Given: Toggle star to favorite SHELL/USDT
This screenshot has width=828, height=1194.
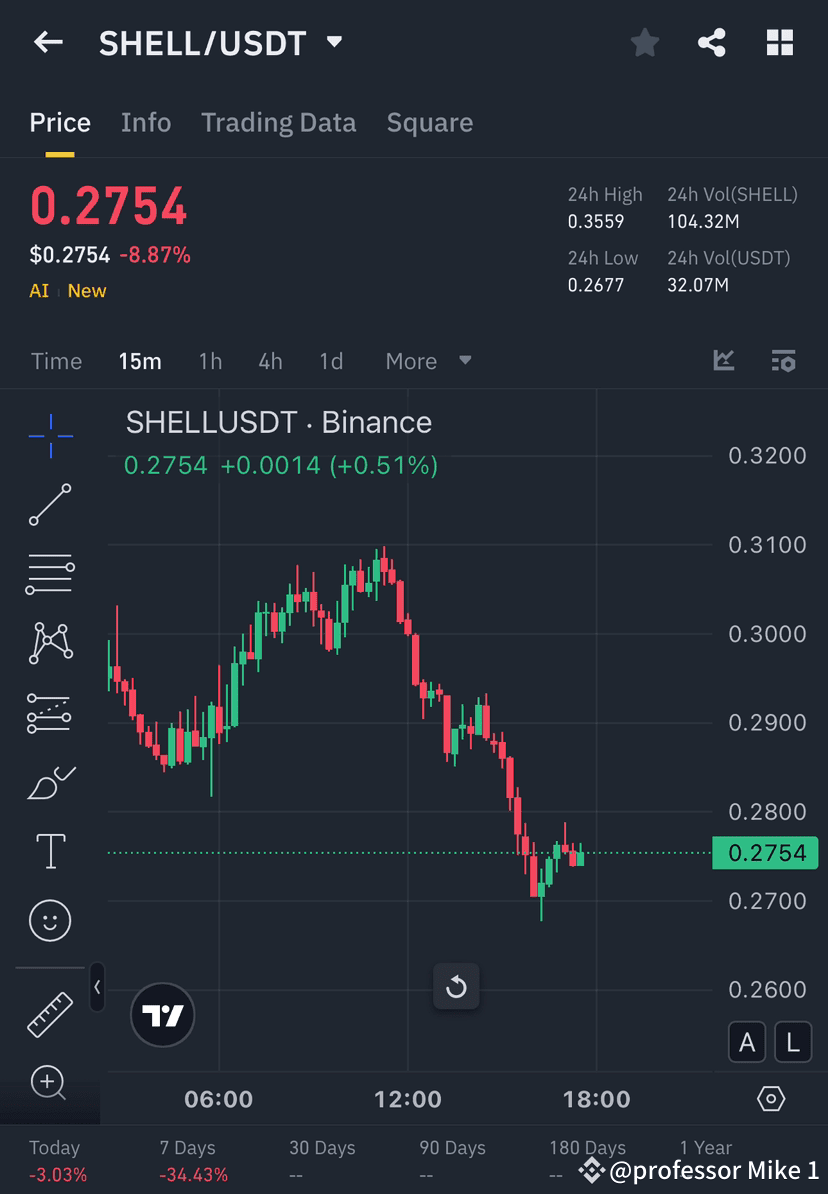Looking at the screenshot, I should pyautogui.click(x=644, y=42).
